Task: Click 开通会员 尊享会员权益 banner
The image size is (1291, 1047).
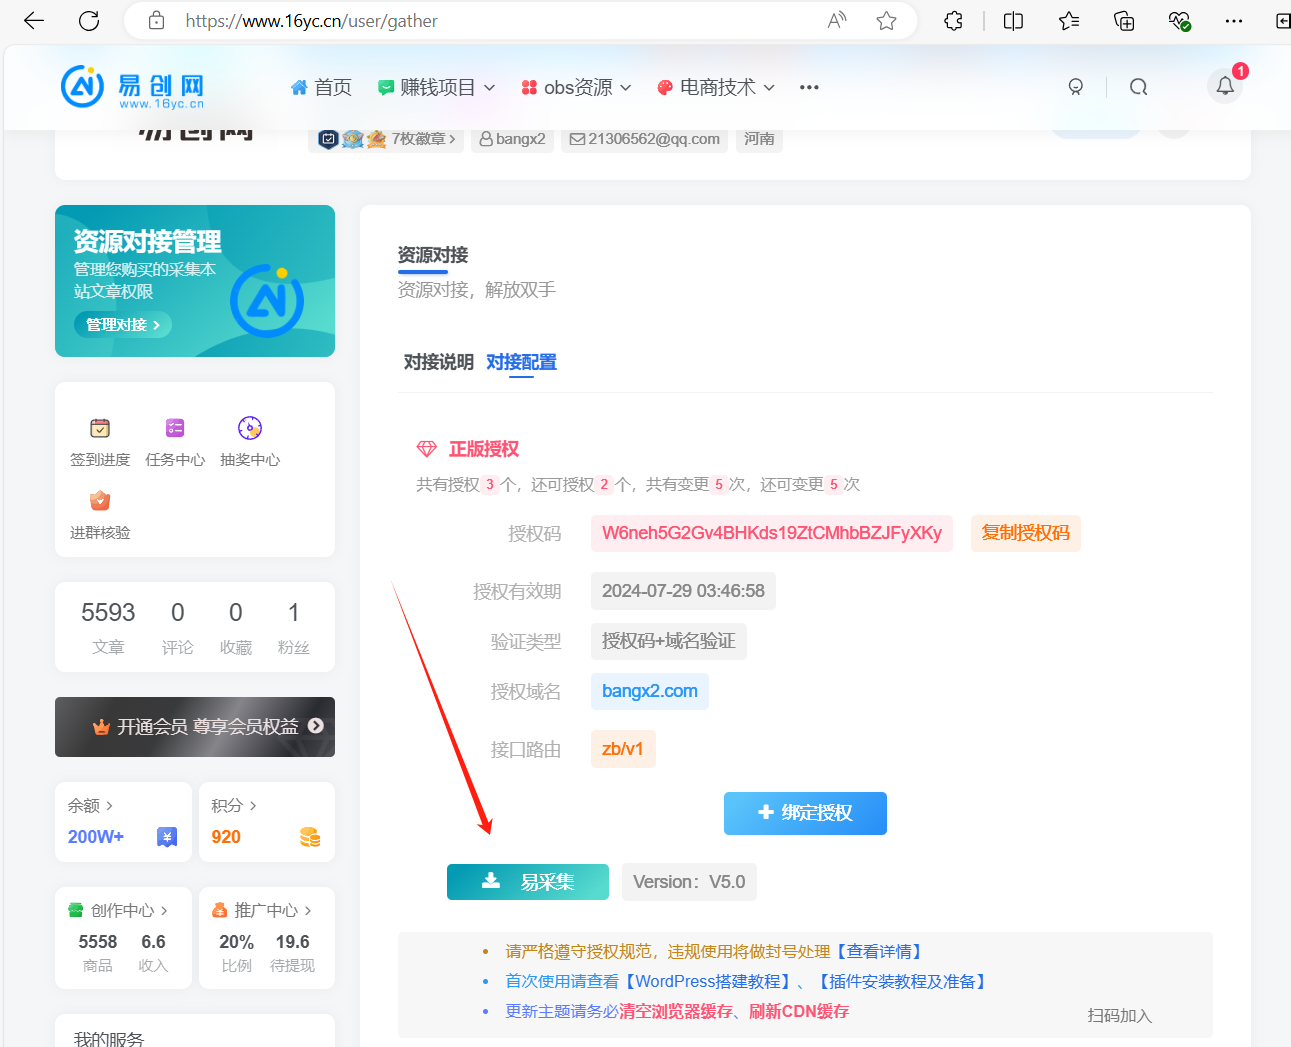Action: click(195, 727)
